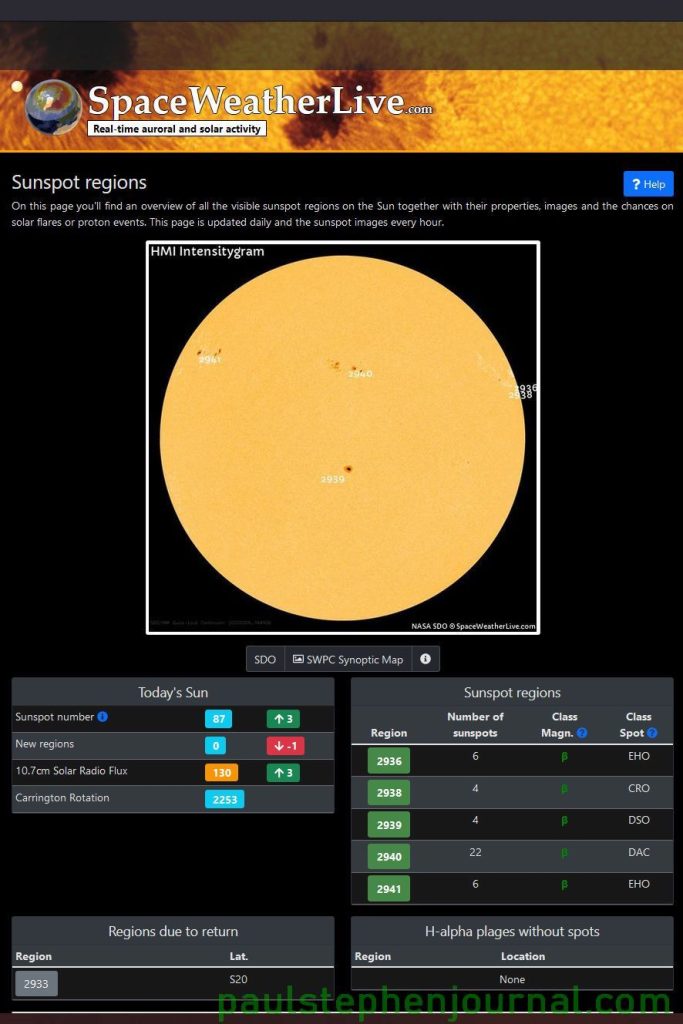The height and width of the screenshot is (1024, 683).
Task: Click the red down -1 badge
Action: 285,746
